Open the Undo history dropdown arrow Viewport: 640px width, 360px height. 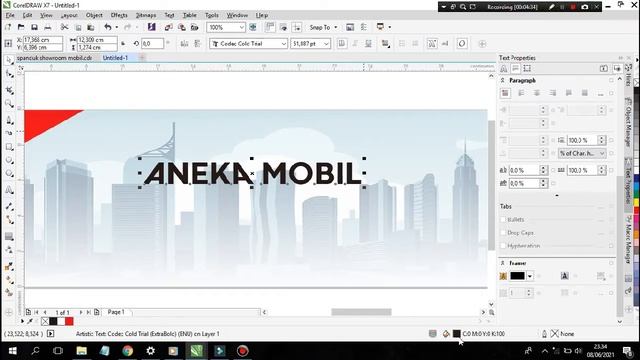tap(116, 27)
